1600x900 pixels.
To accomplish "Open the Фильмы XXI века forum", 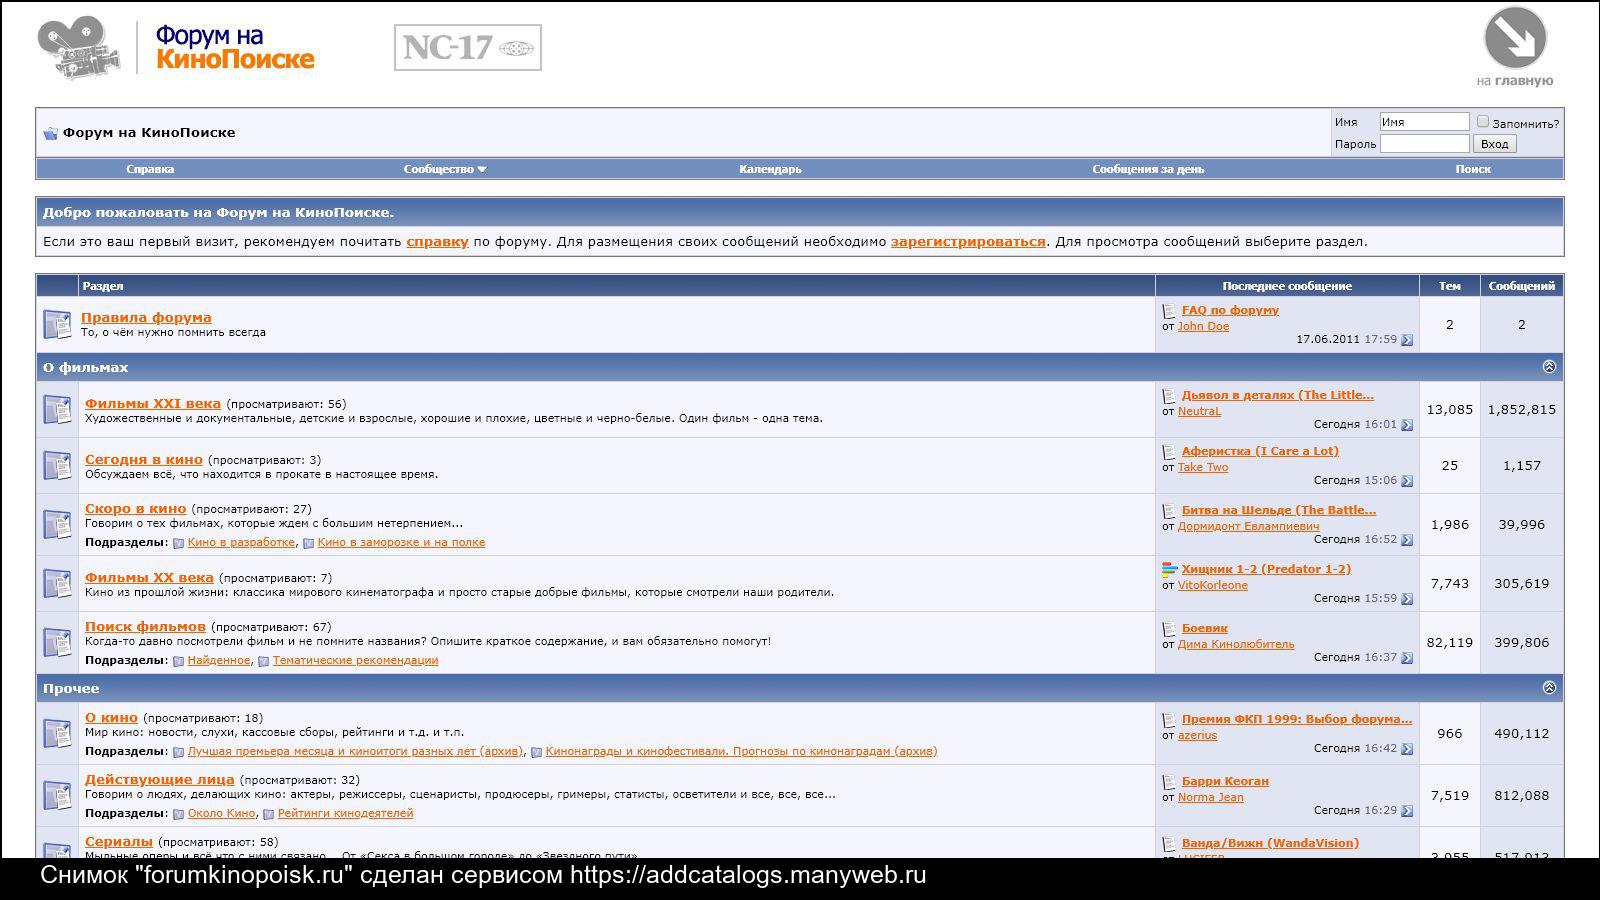I will (153, 403).
